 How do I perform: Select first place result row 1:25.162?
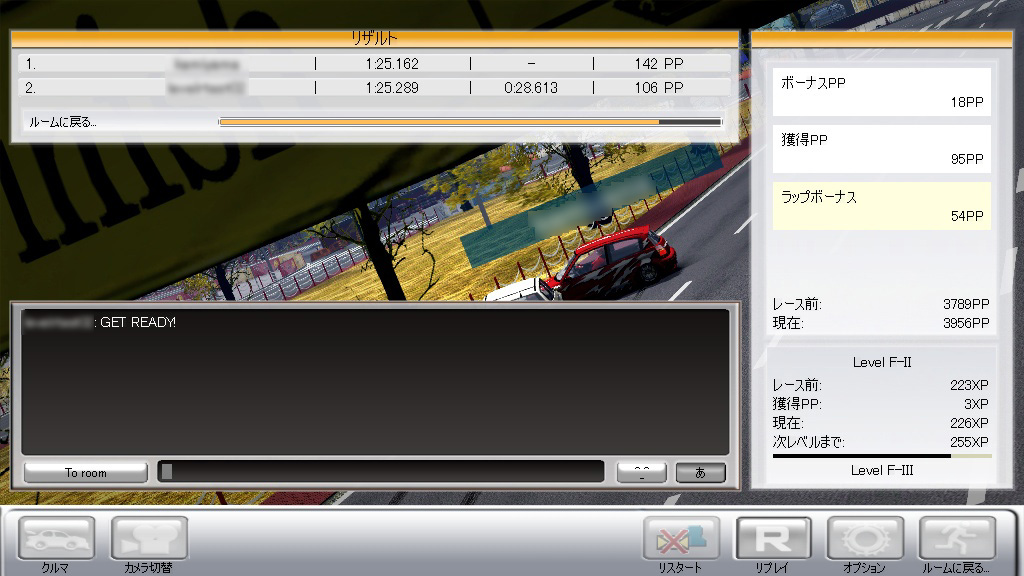click(x=374, y=64)
